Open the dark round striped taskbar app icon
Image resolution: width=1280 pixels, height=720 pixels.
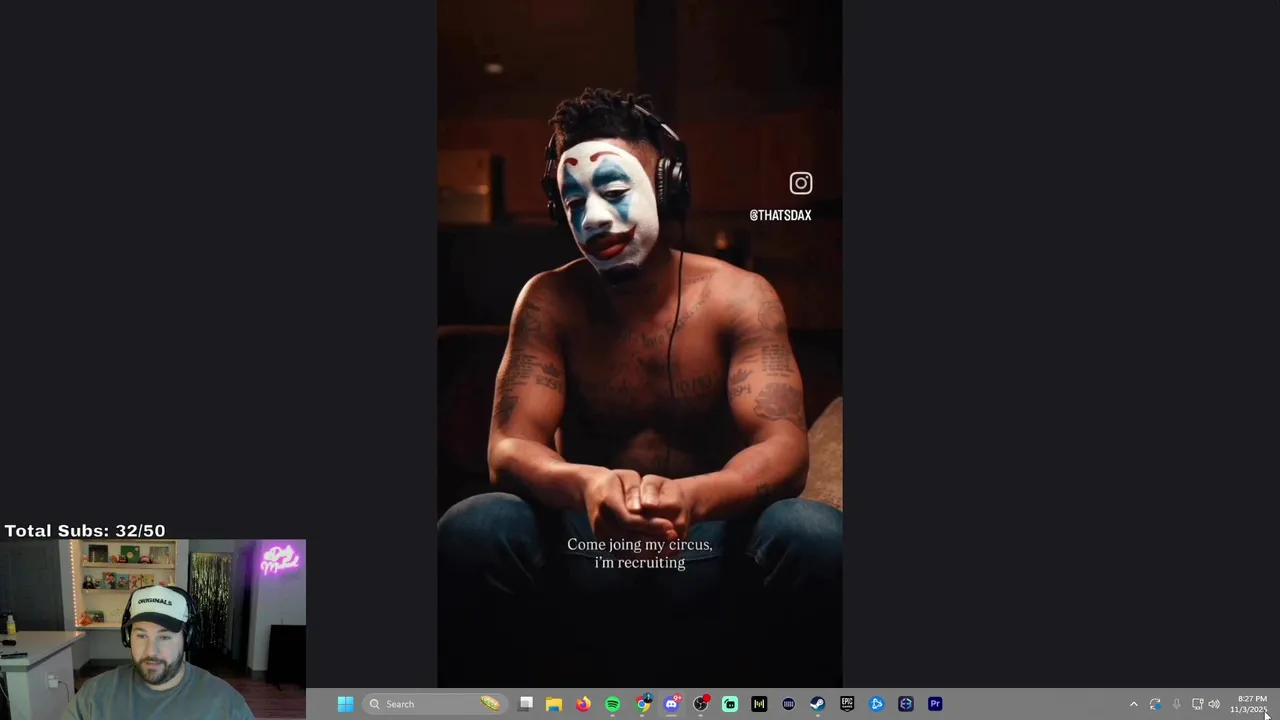[x=788, y=704]
